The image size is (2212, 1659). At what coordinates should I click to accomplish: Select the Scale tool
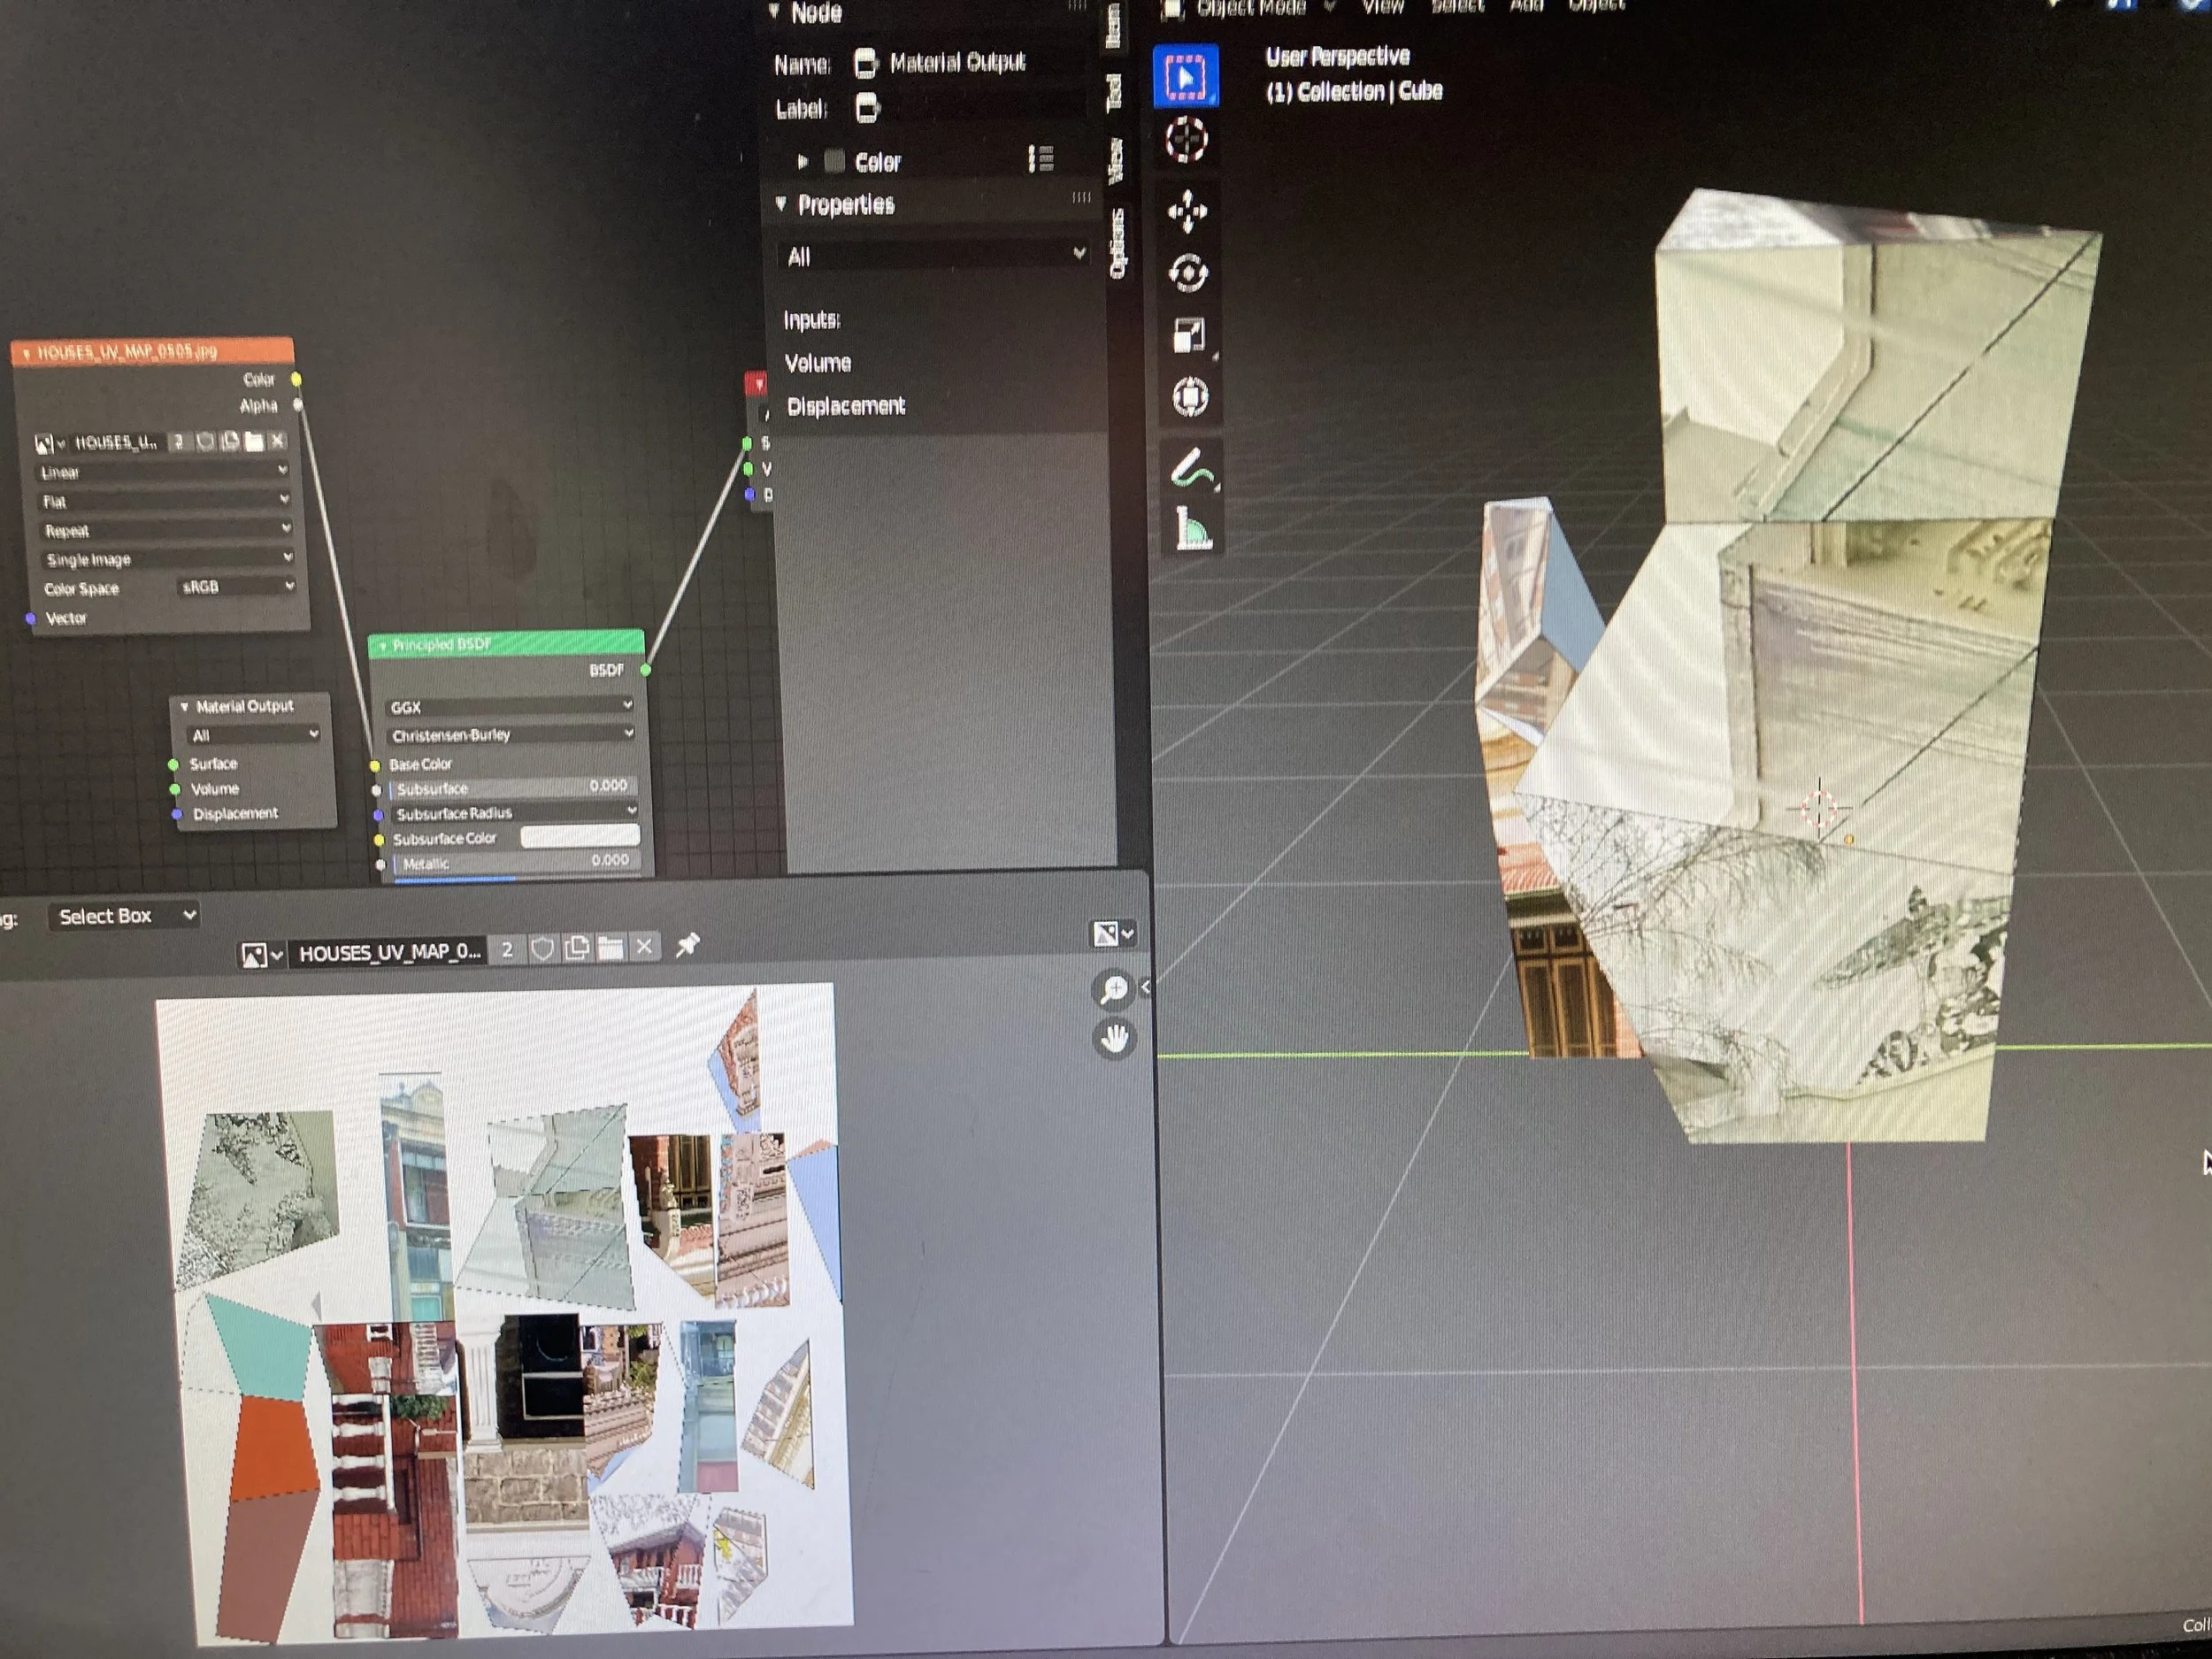1188,335
